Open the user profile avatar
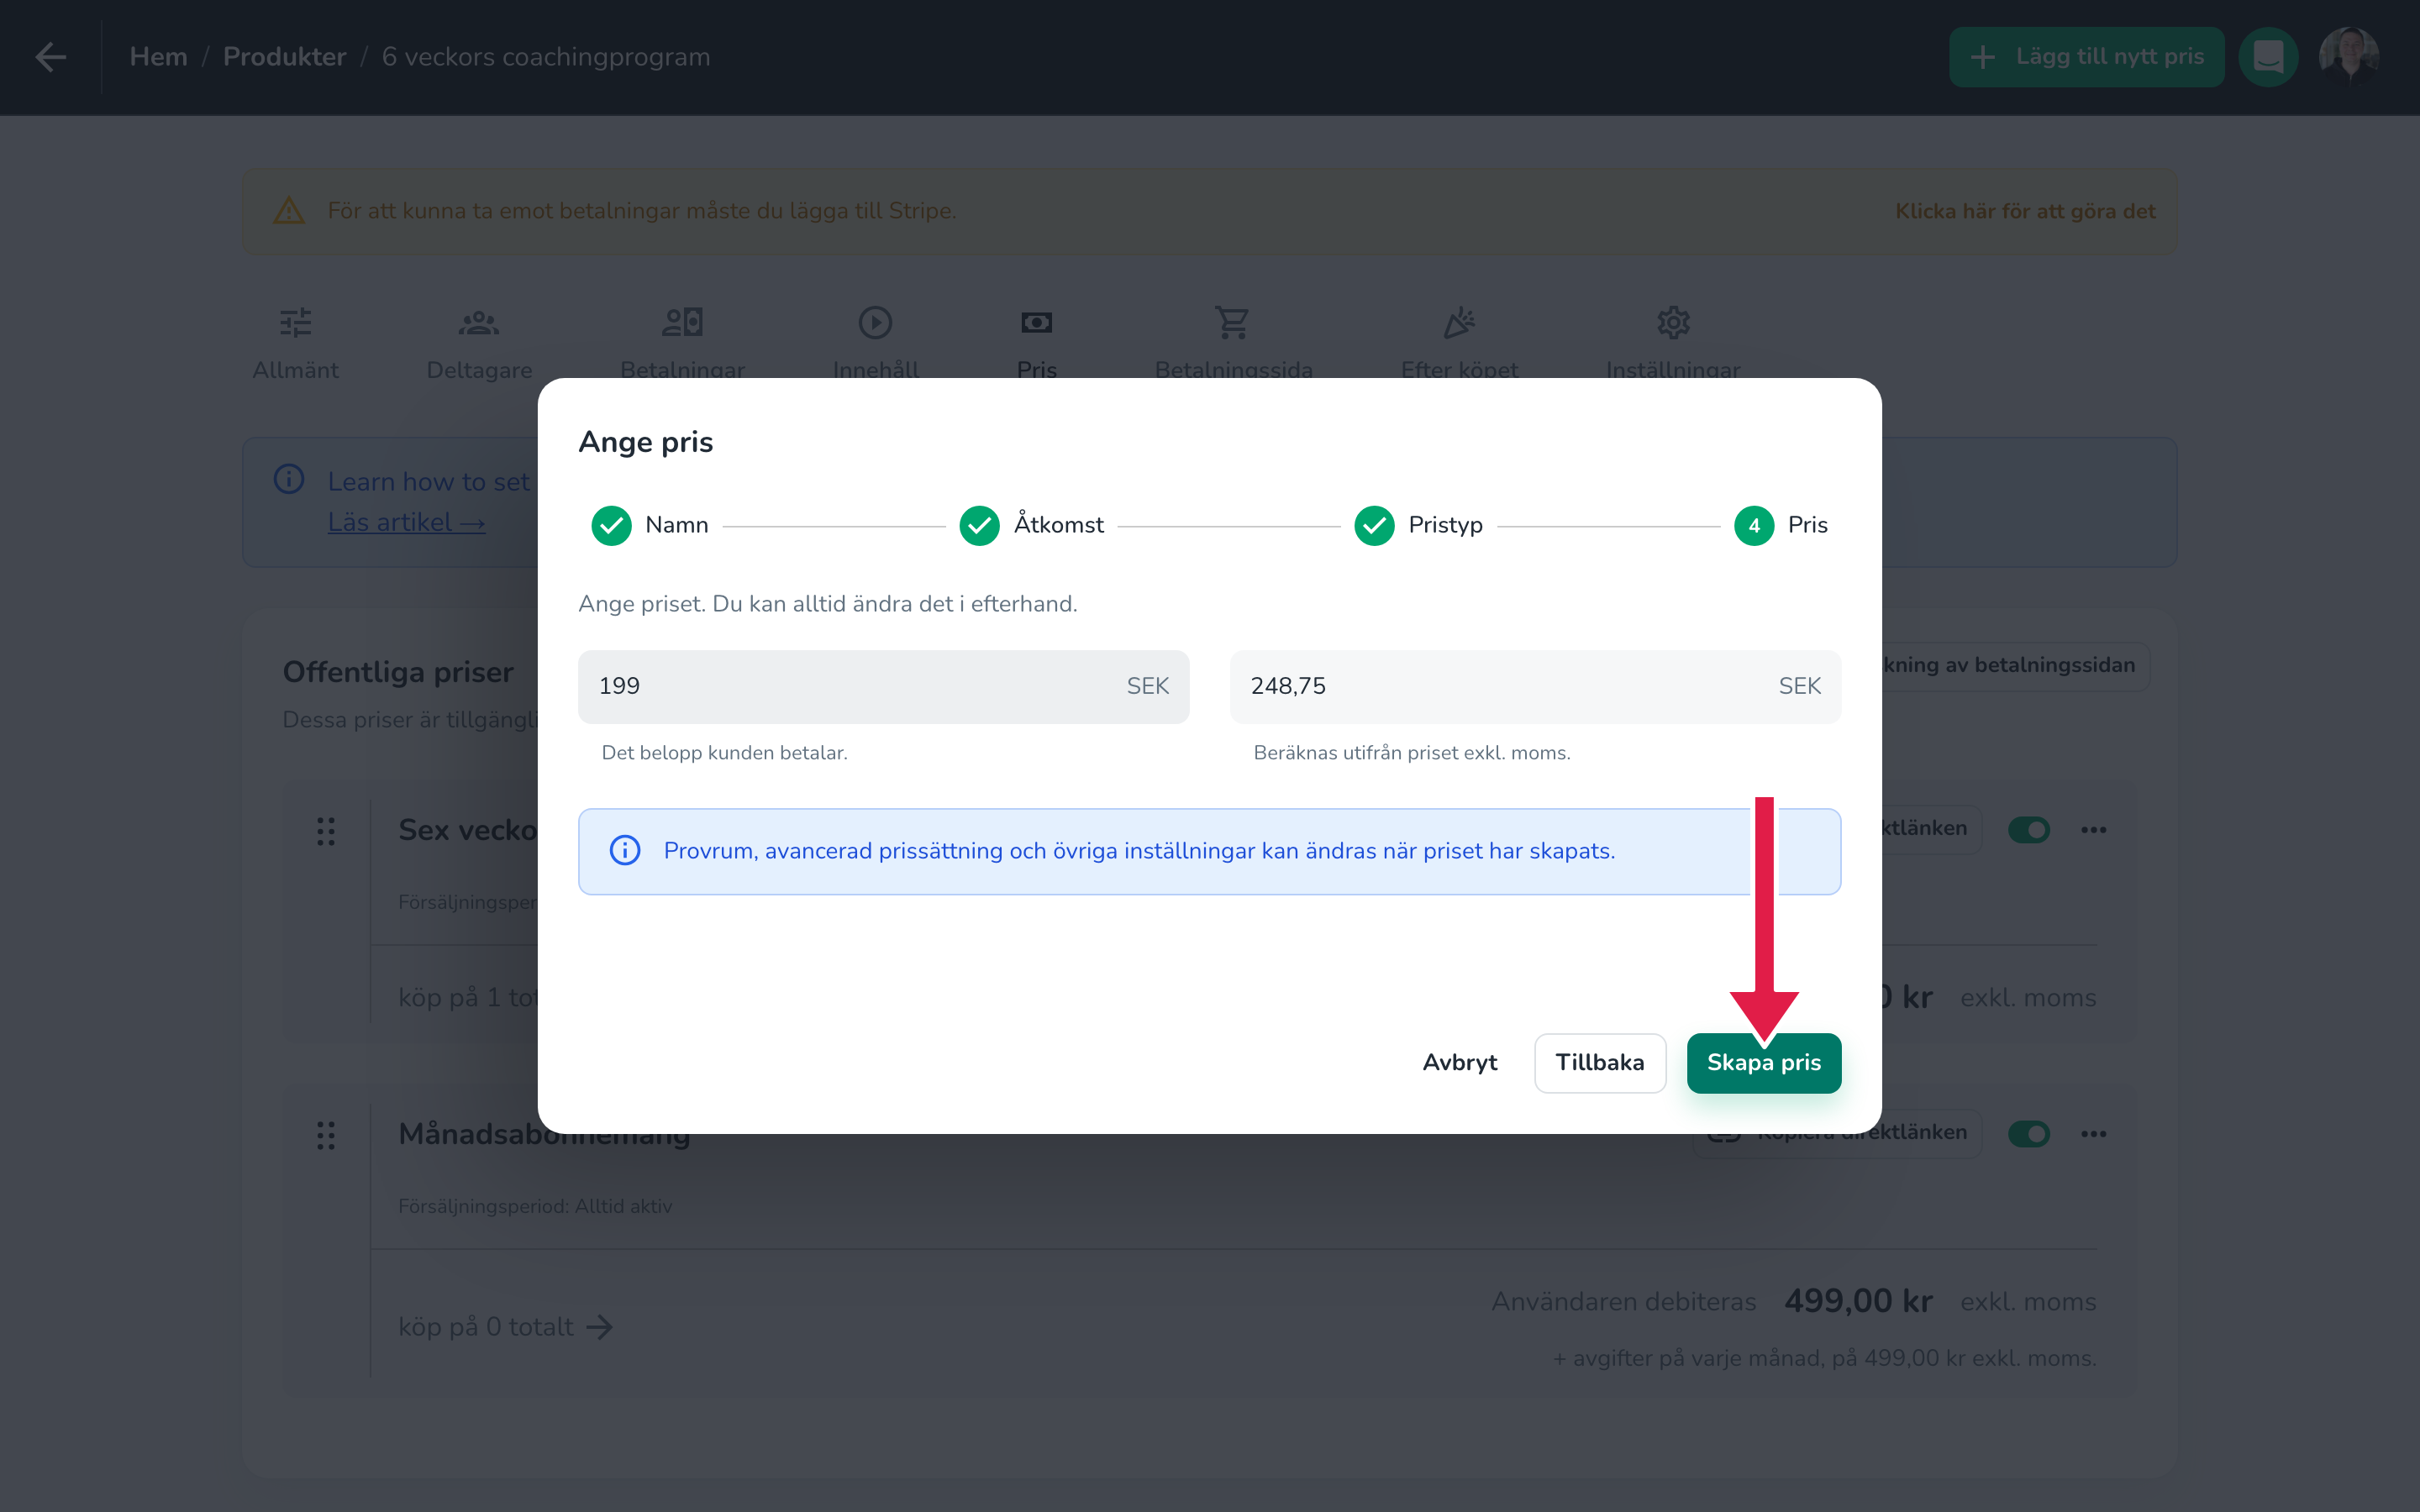Screen dimensions: 2420x1512 (x=2348, y=57)
